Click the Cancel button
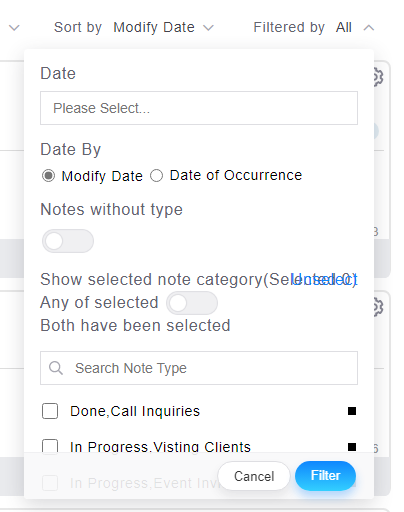The width and height of the screenshot is (404, 512). 254,476
